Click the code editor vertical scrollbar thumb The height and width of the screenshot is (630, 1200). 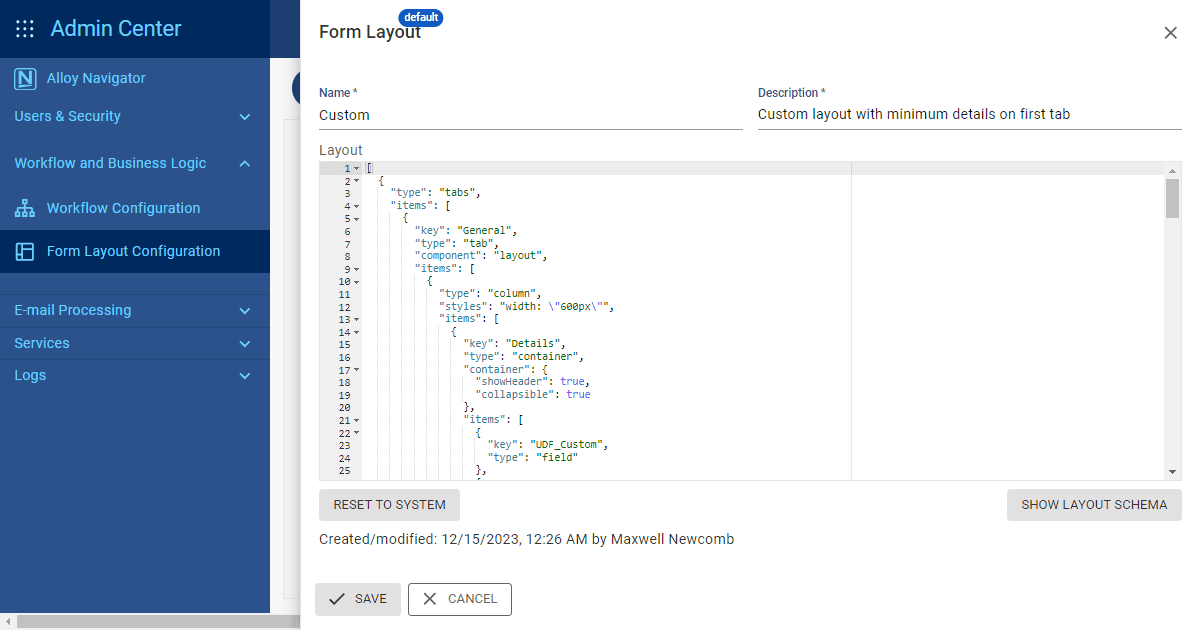(1173, 197)
